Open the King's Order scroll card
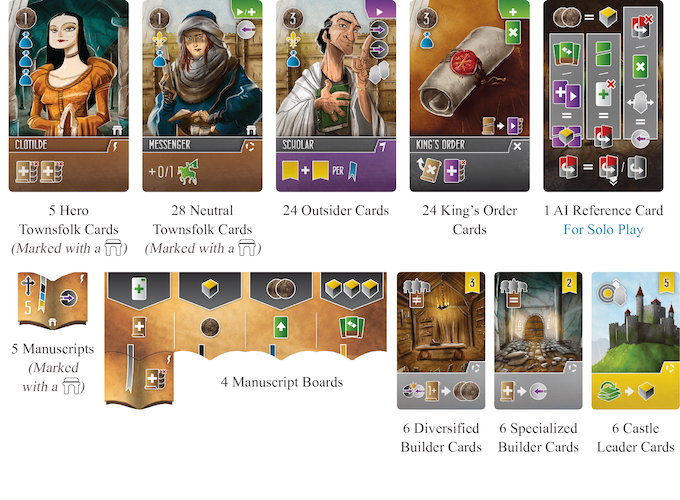Screen dimensions: 680x500 click(469, 95)
